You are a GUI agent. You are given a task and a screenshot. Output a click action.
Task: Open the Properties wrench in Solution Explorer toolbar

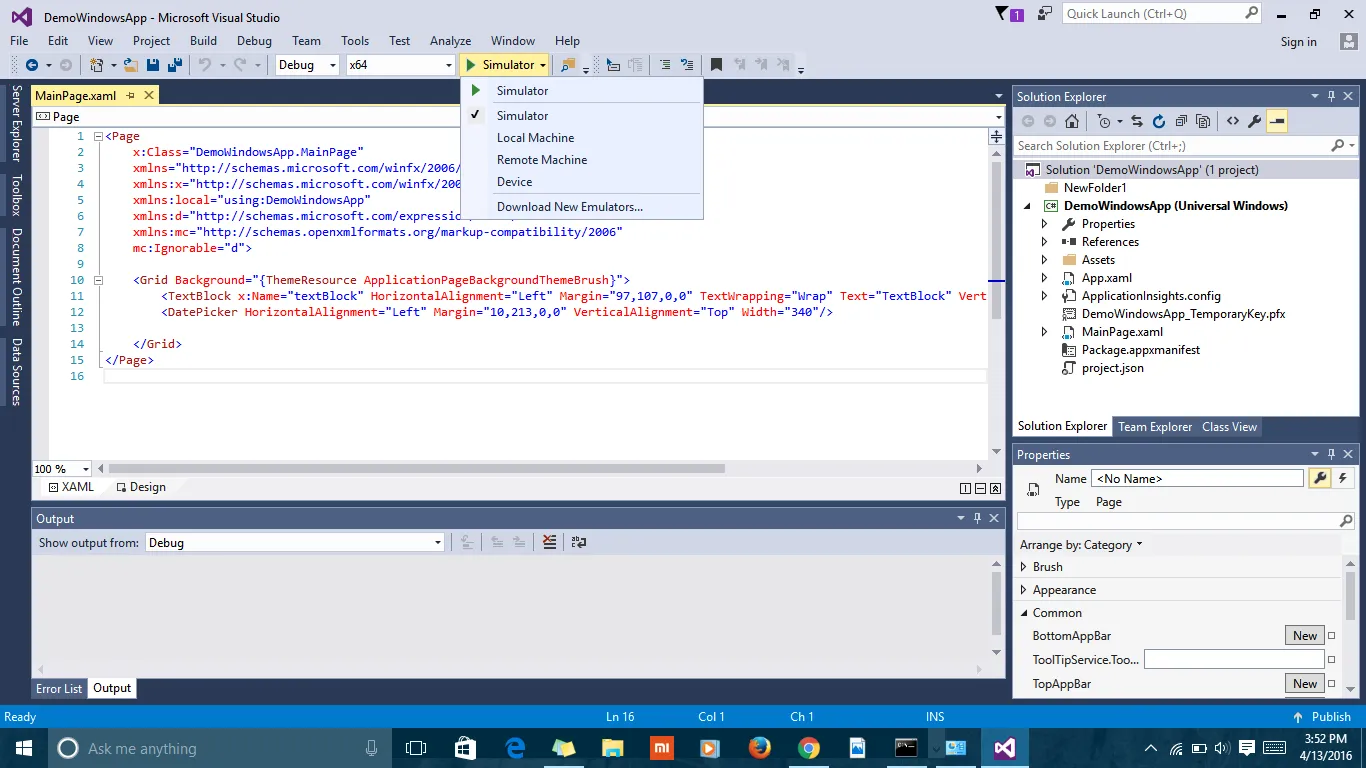point(1254,121)
